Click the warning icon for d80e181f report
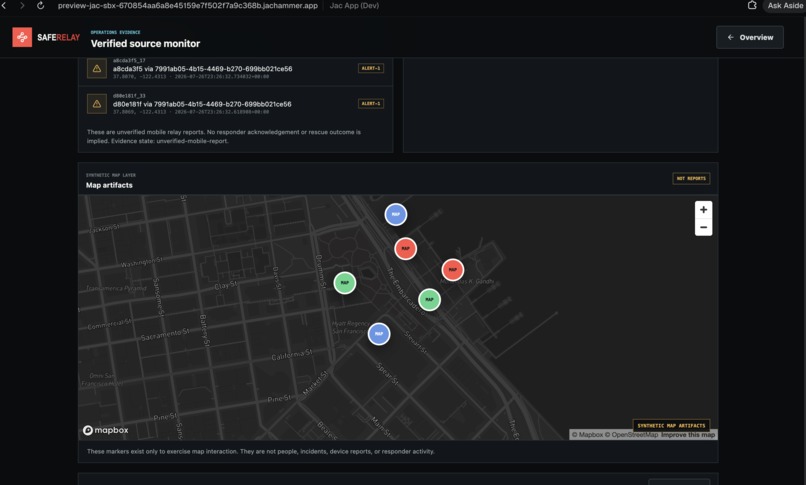Viewport: 806px width, 485px height. [x=97, y=104]
